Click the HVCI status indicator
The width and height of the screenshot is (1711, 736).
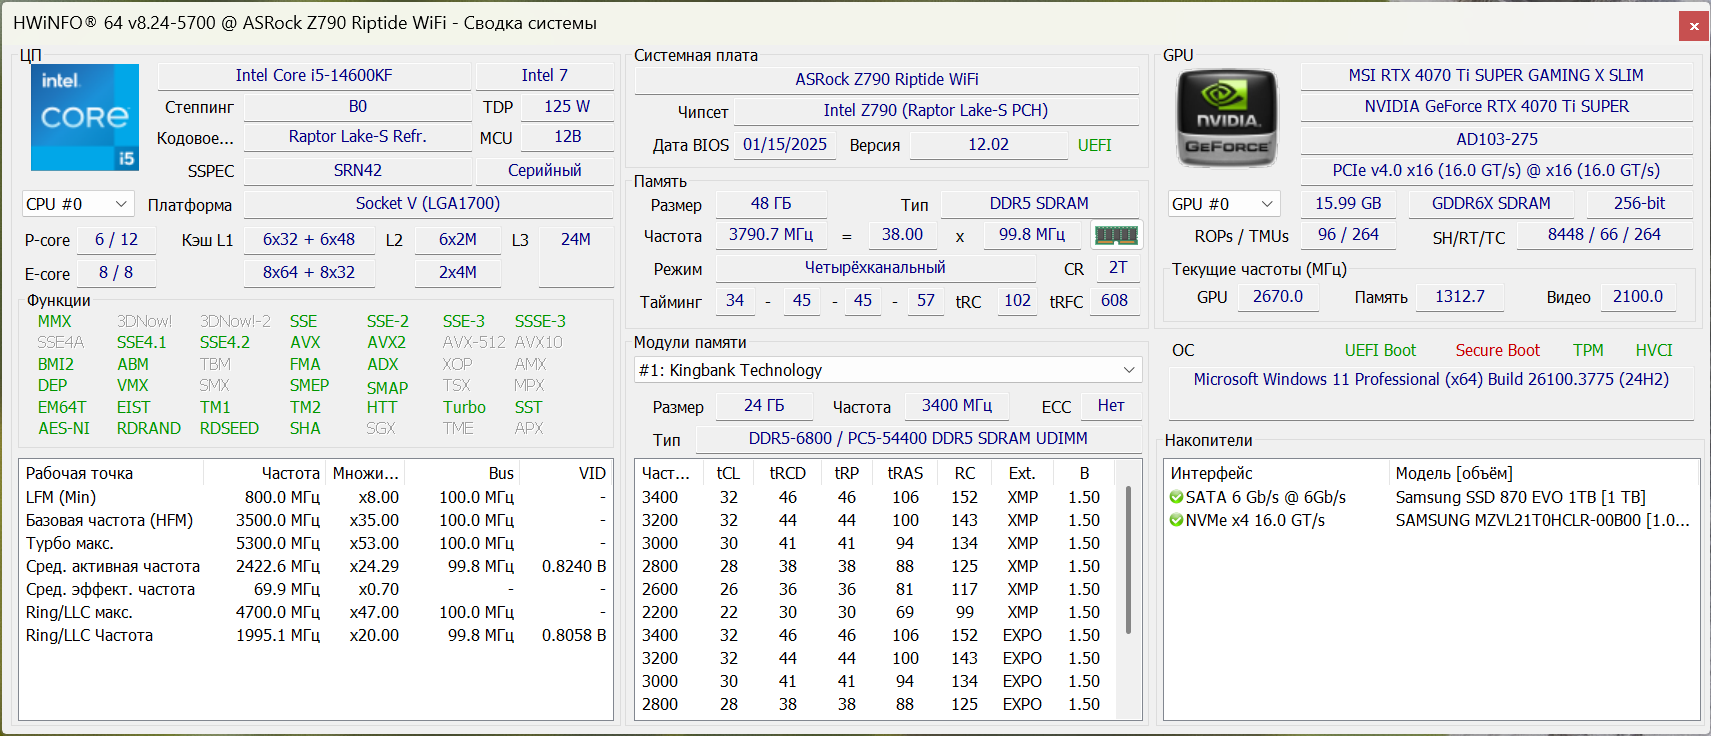coord(1653,350)
